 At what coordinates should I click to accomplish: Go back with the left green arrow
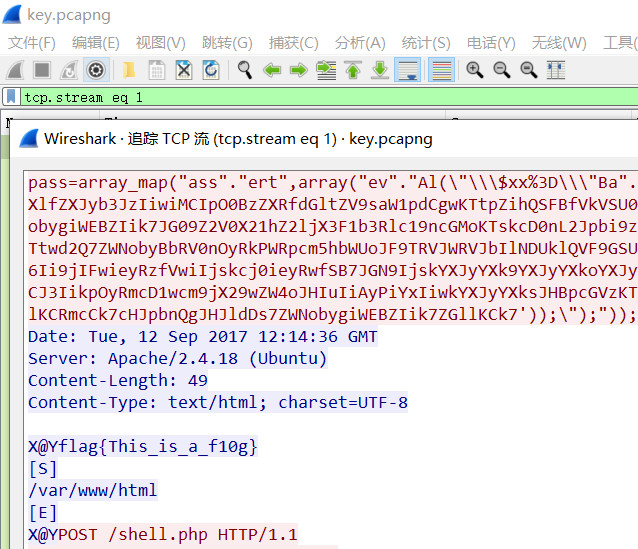click(272, 70)
